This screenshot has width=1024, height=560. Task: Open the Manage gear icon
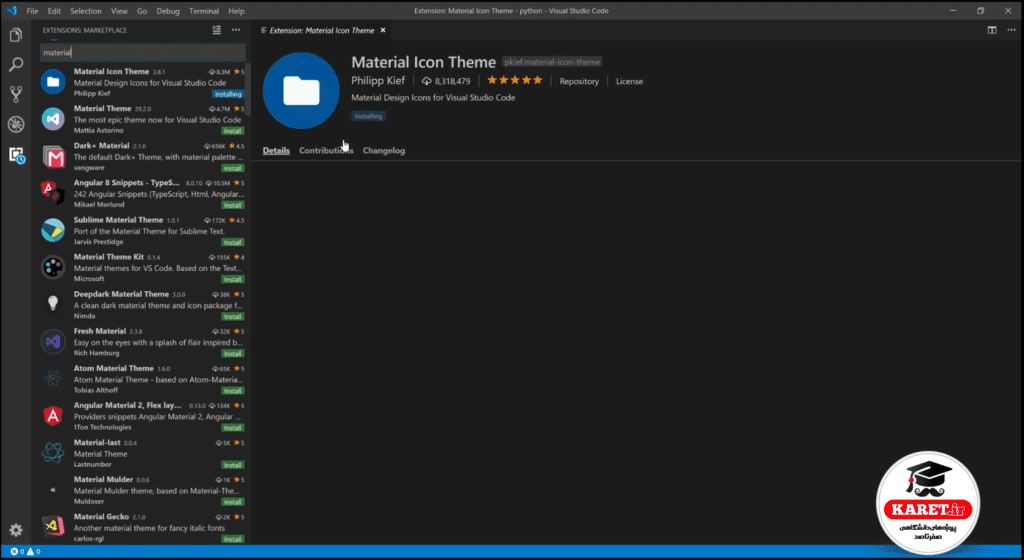coord(16,530)
